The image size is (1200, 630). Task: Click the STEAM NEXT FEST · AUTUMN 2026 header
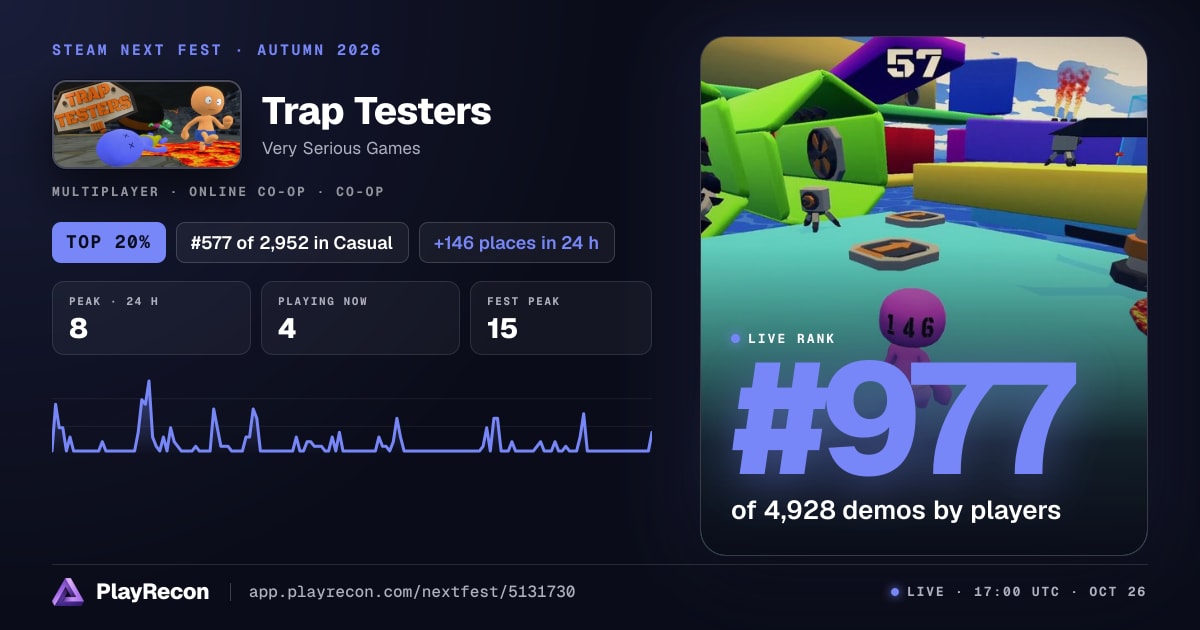tap(217, 50)
